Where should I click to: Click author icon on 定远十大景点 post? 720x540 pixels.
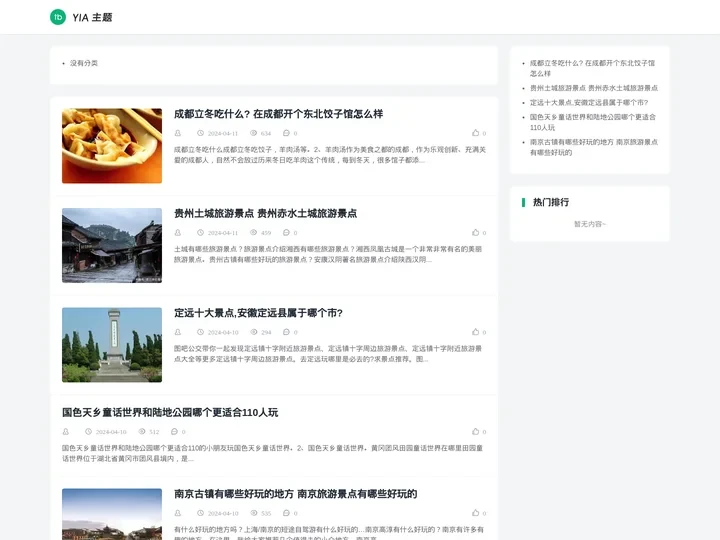click(x=178, y=332)
